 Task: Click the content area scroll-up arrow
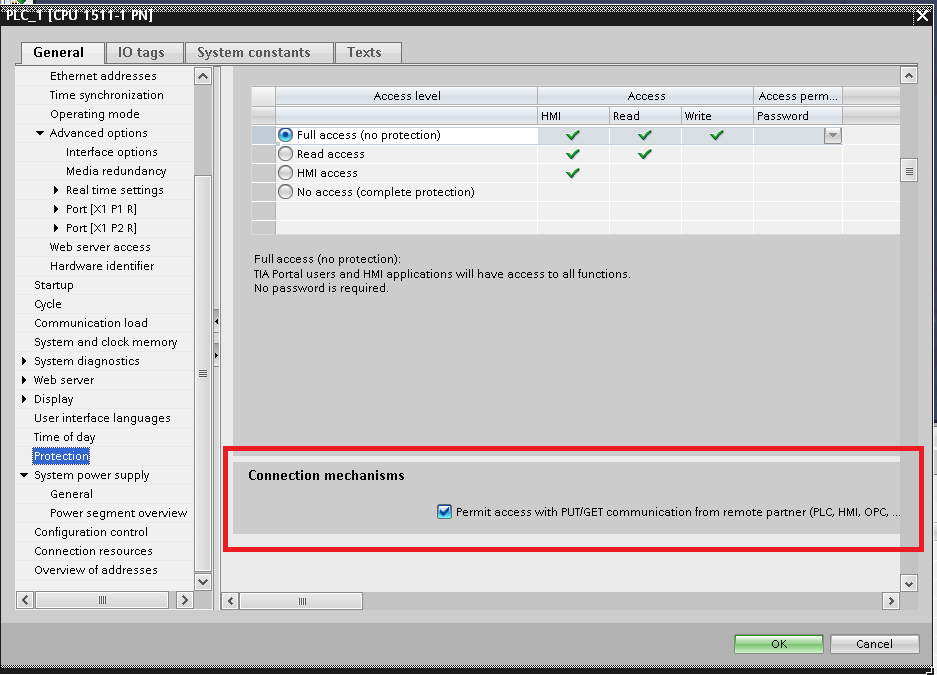908,76
